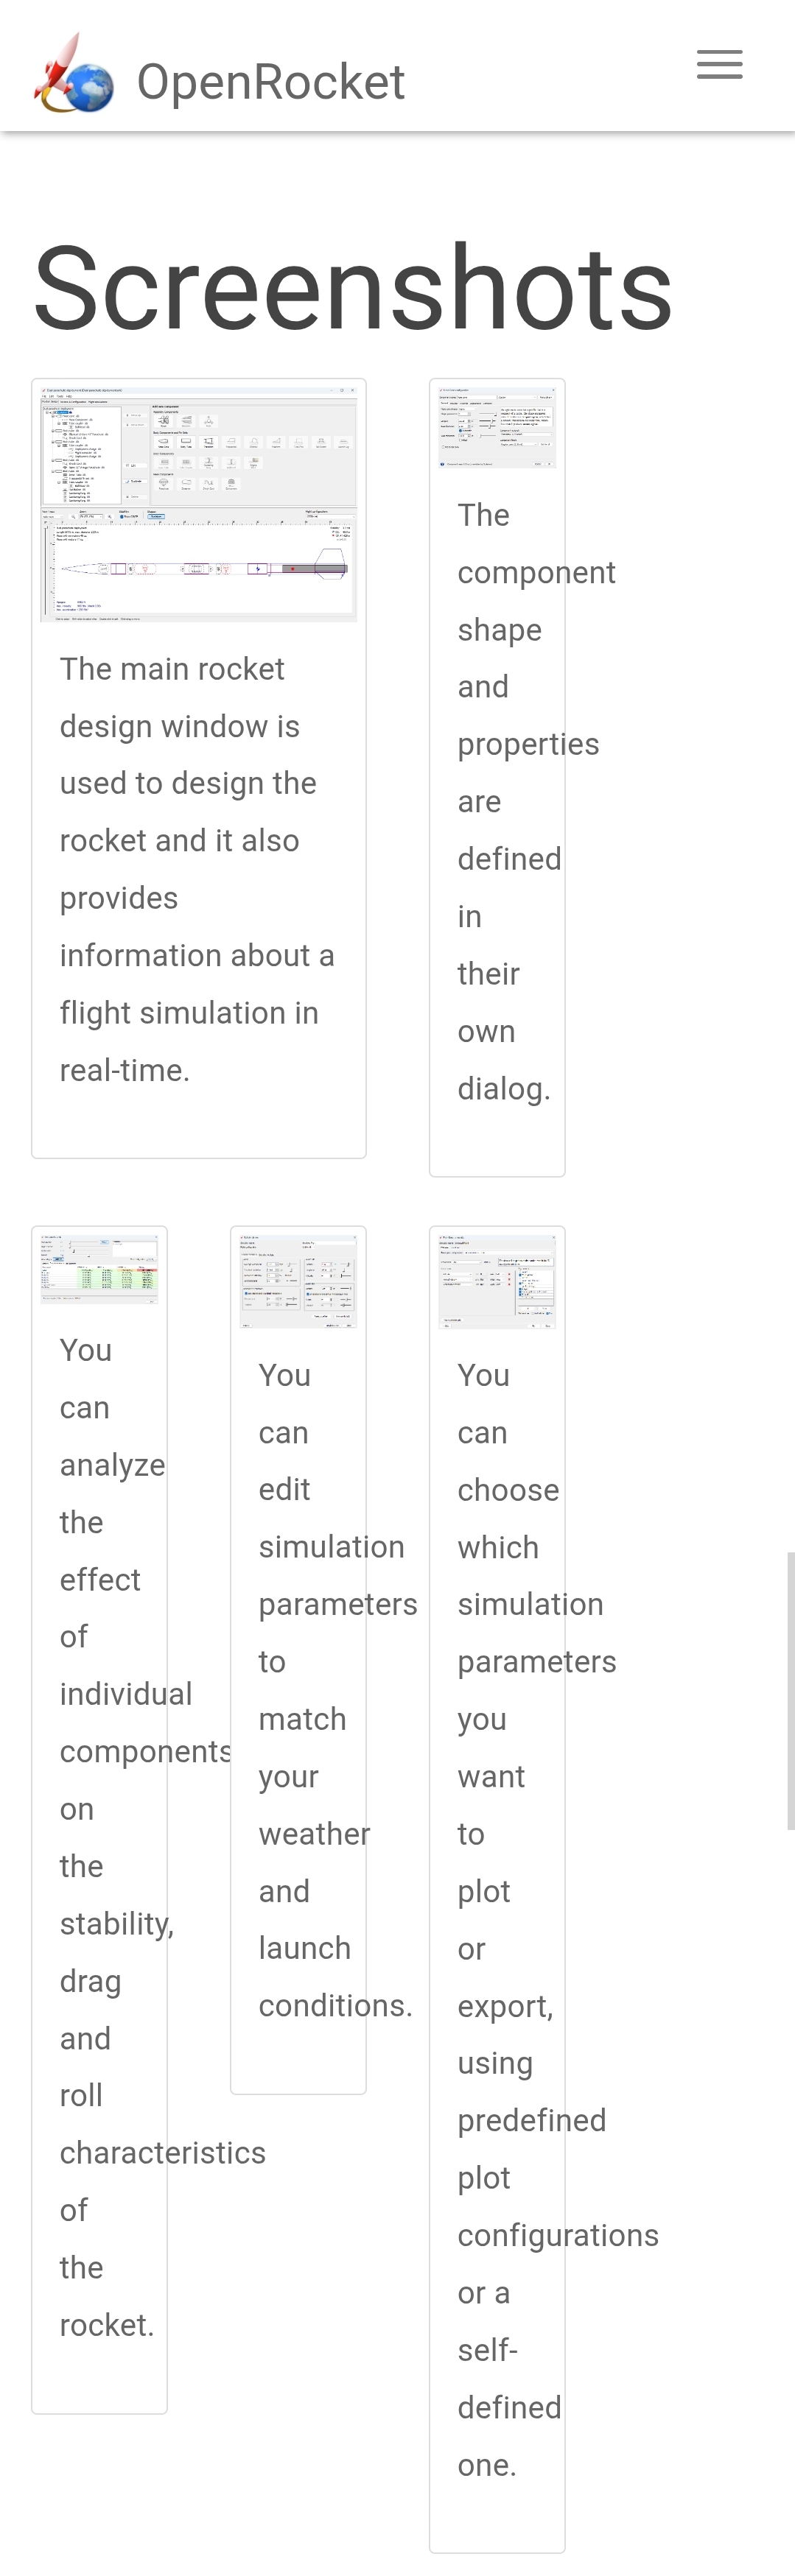Click the OpenRocket rocket logo icon
This screenshot has width=795, height=2576.
(x=73, y=74)
